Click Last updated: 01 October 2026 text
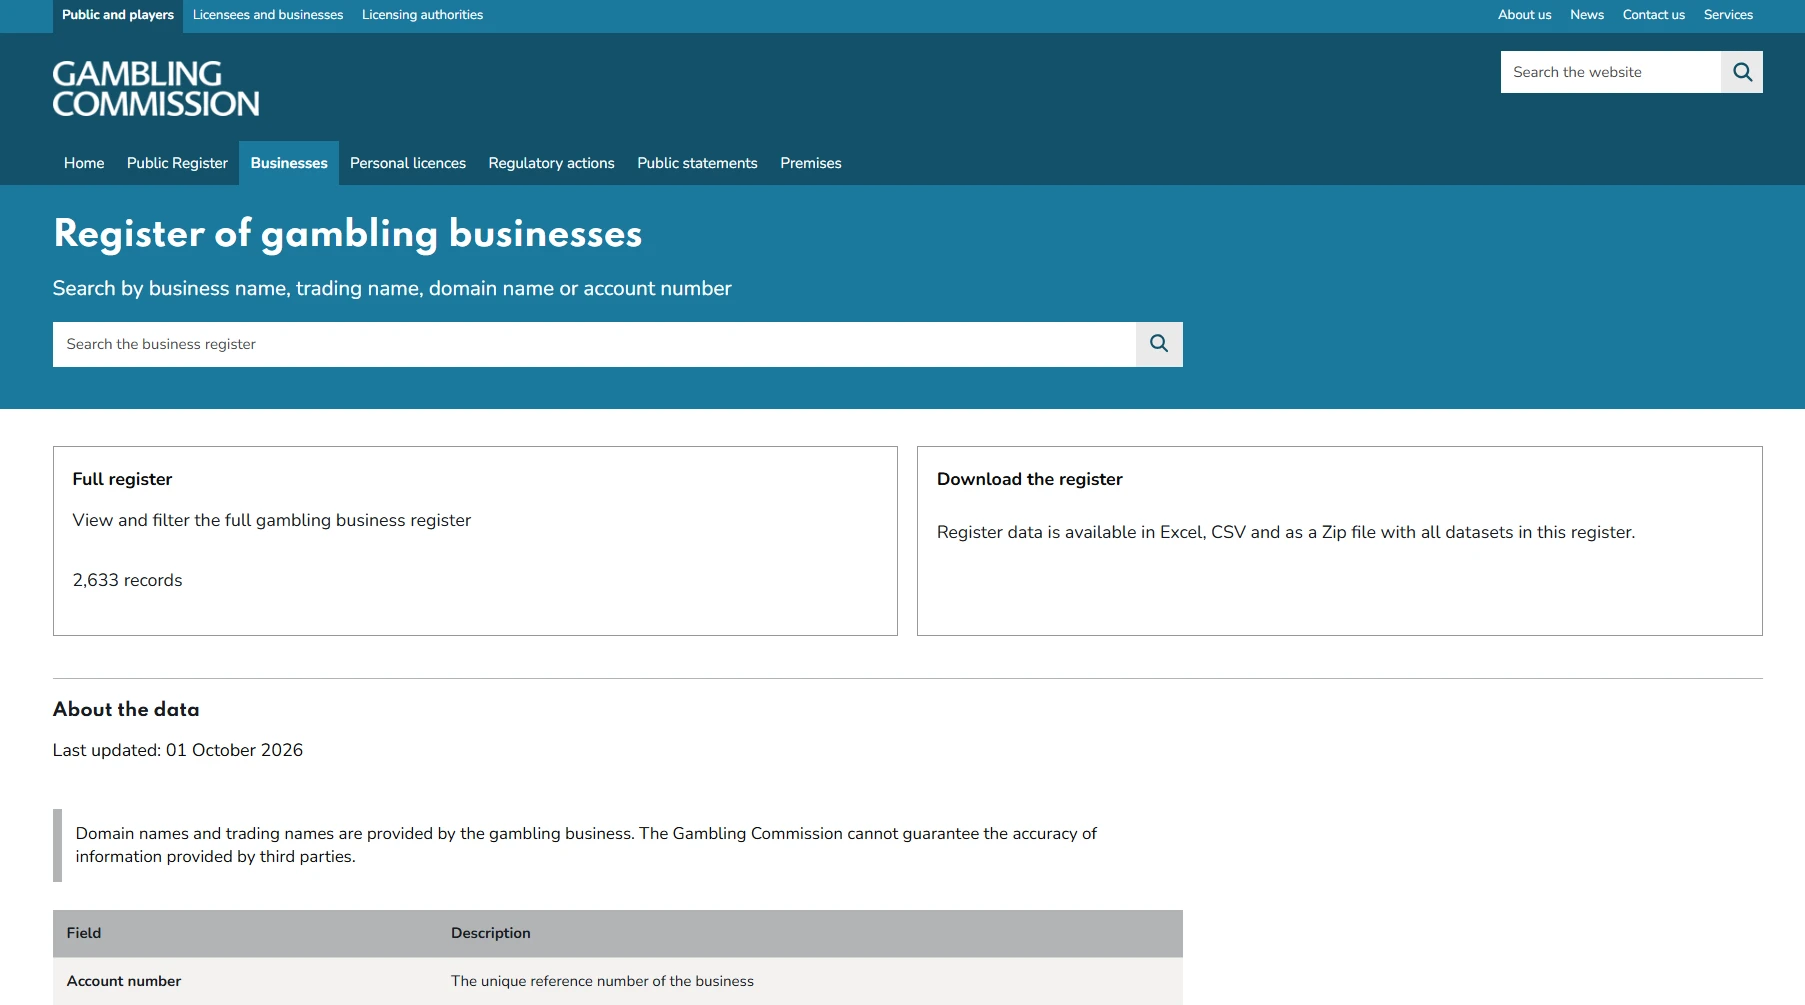Viewport: 1805px width, 1005px height. (178, 750)
